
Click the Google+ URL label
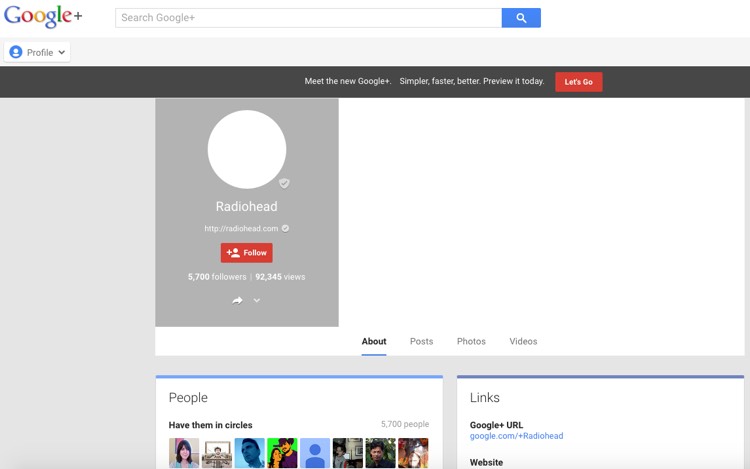click(496, 425)
